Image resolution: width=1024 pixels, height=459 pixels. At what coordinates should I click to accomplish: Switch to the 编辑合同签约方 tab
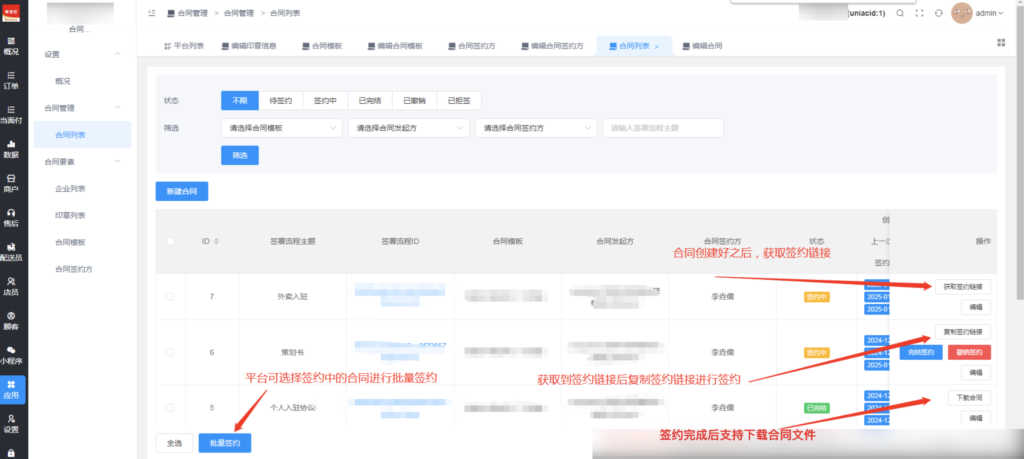(x=552, y=46)
